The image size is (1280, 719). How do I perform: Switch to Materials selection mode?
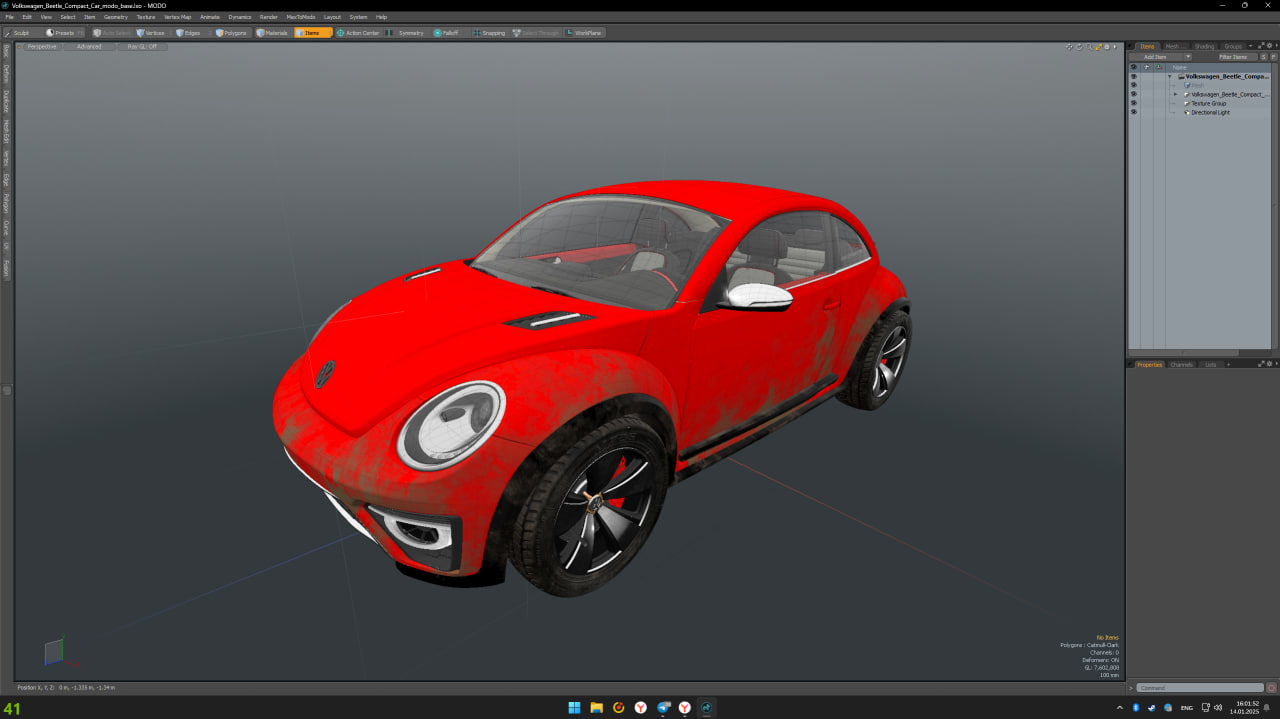(272, 33)
